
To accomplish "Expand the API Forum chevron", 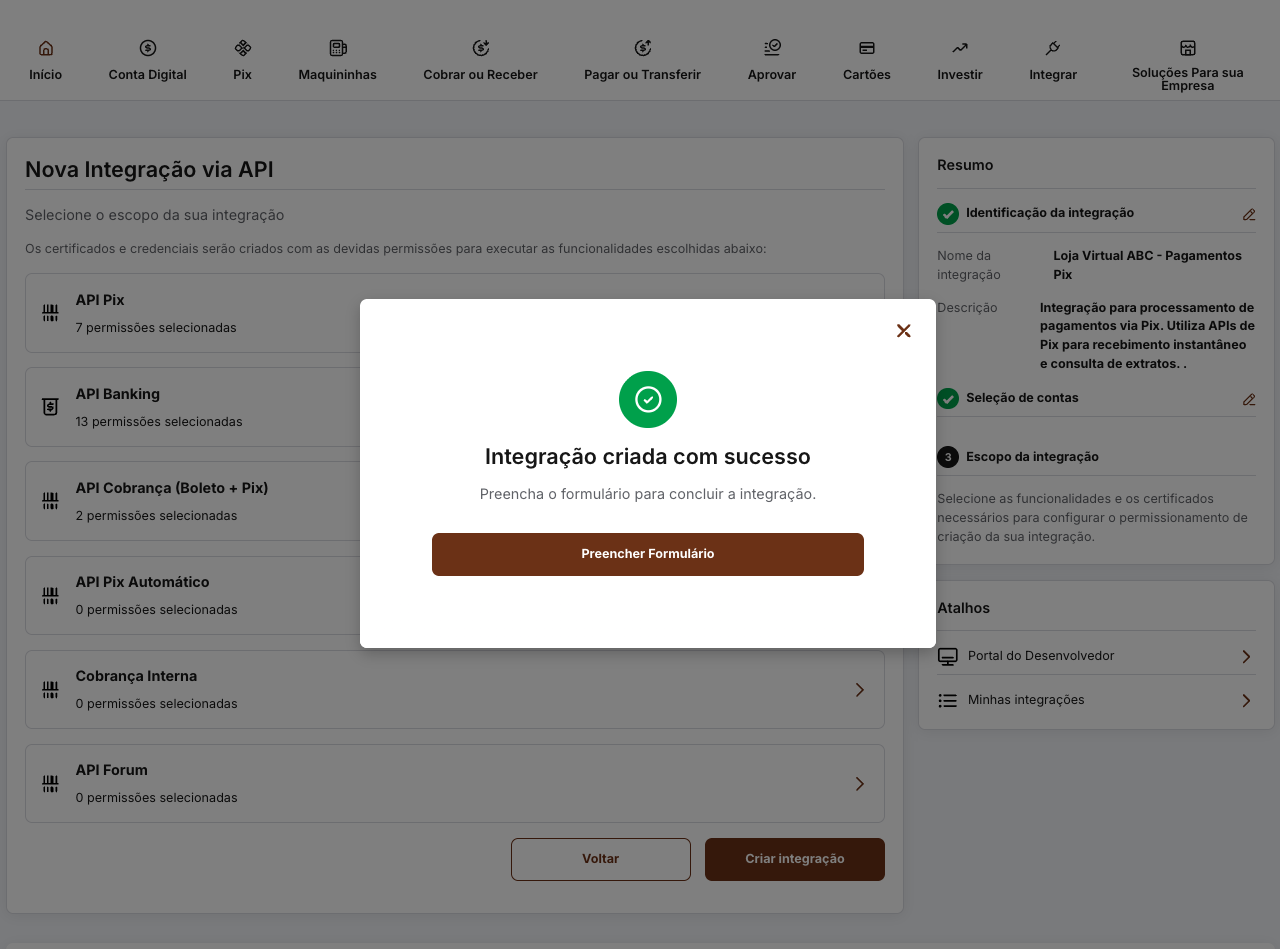I will coord(859,784).
